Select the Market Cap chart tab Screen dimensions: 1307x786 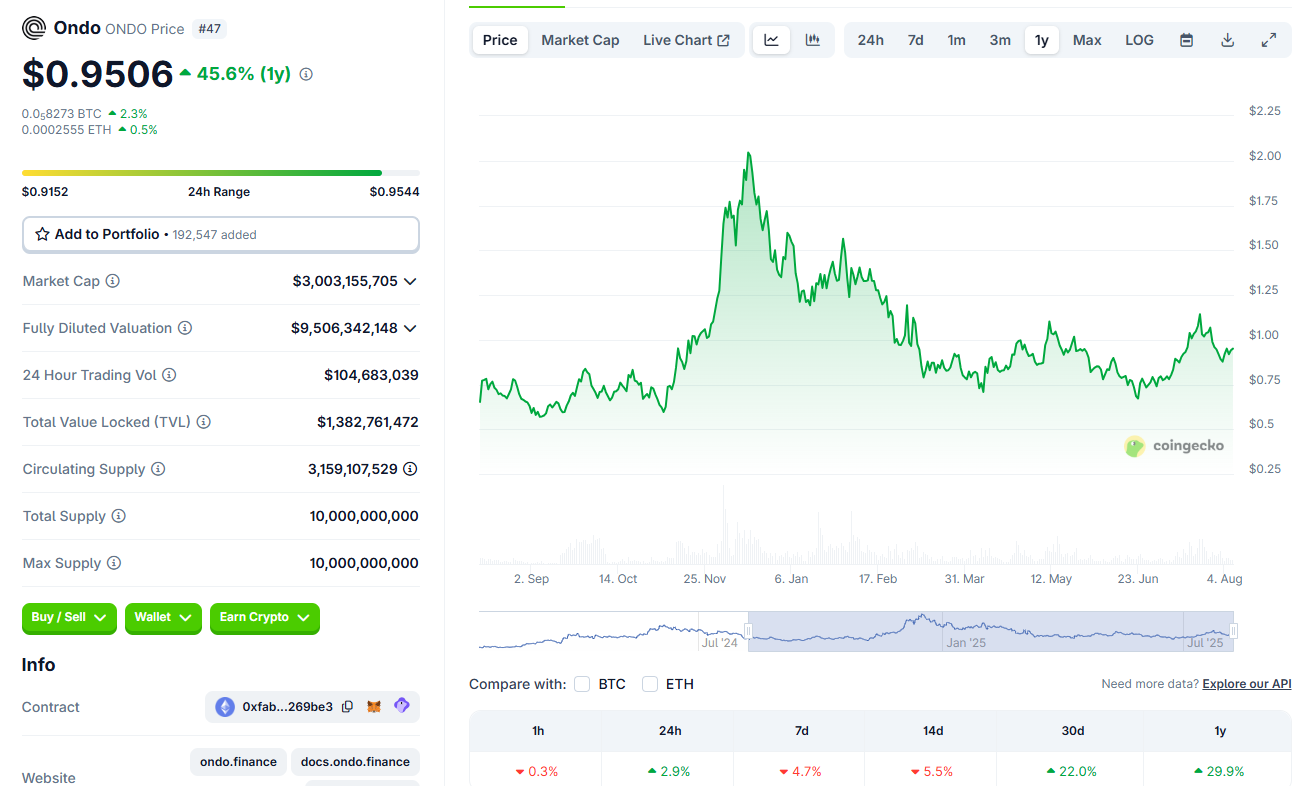tap(580, 40)
